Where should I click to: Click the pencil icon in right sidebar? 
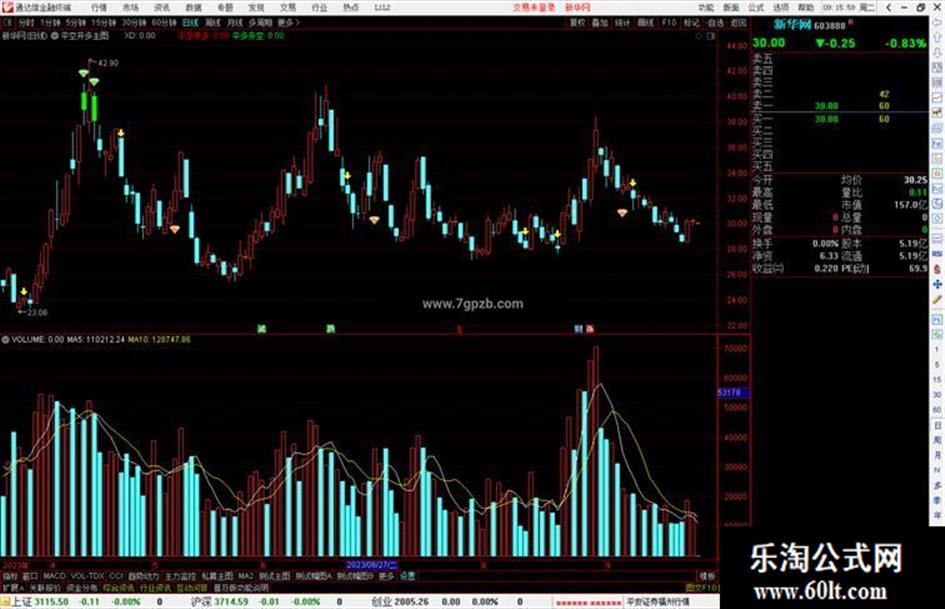pyautogui.click(x=937, y=300)
